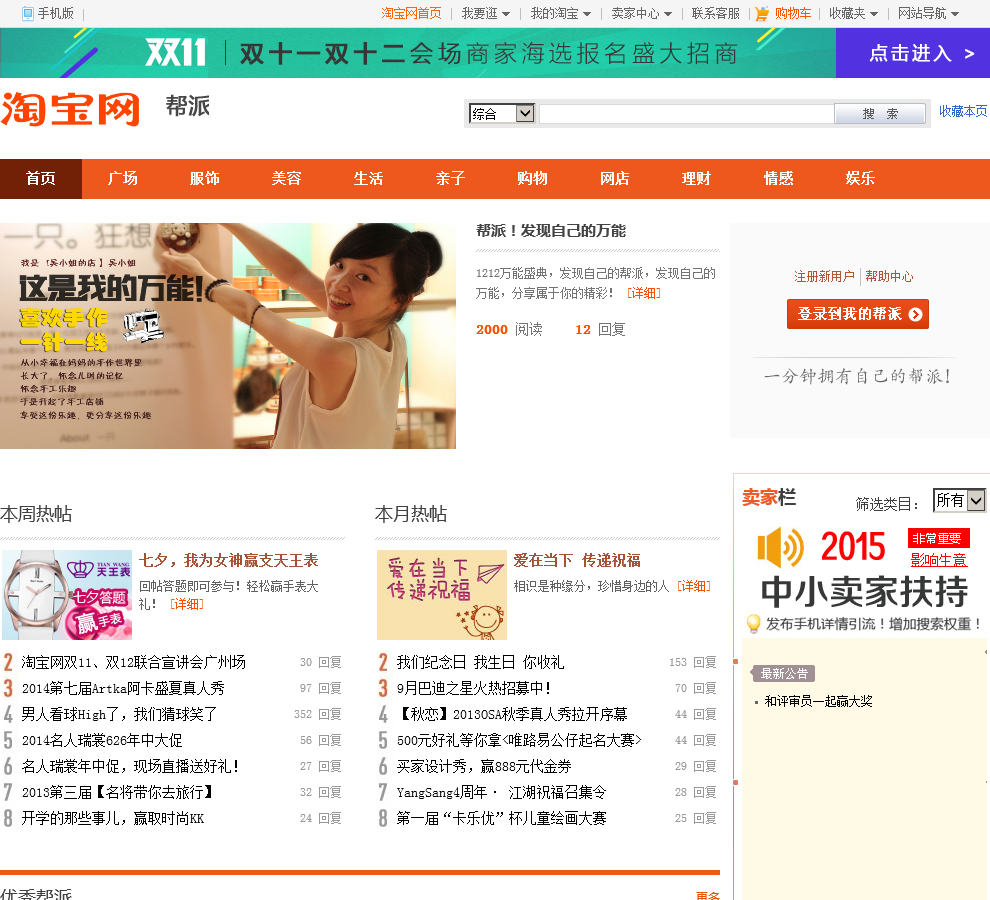
Task: Open the 理财 navigation tab
Action: click(696, 179)
